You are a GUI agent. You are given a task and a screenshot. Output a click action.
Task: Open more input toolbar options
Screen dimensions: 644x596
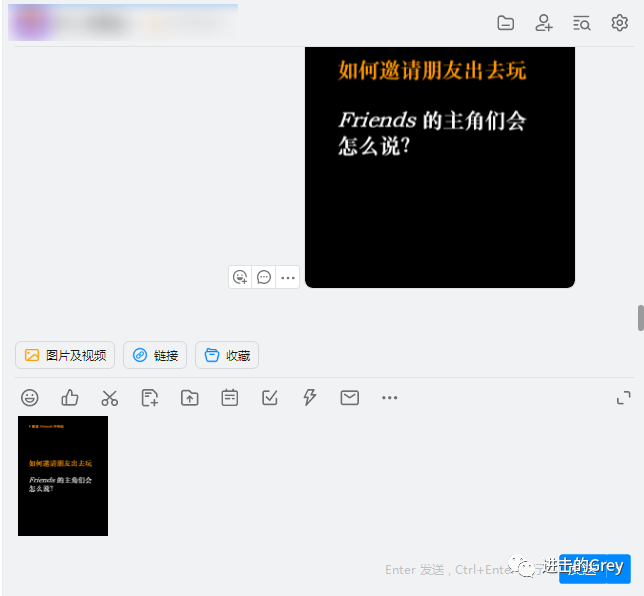[x=389, y=398]
